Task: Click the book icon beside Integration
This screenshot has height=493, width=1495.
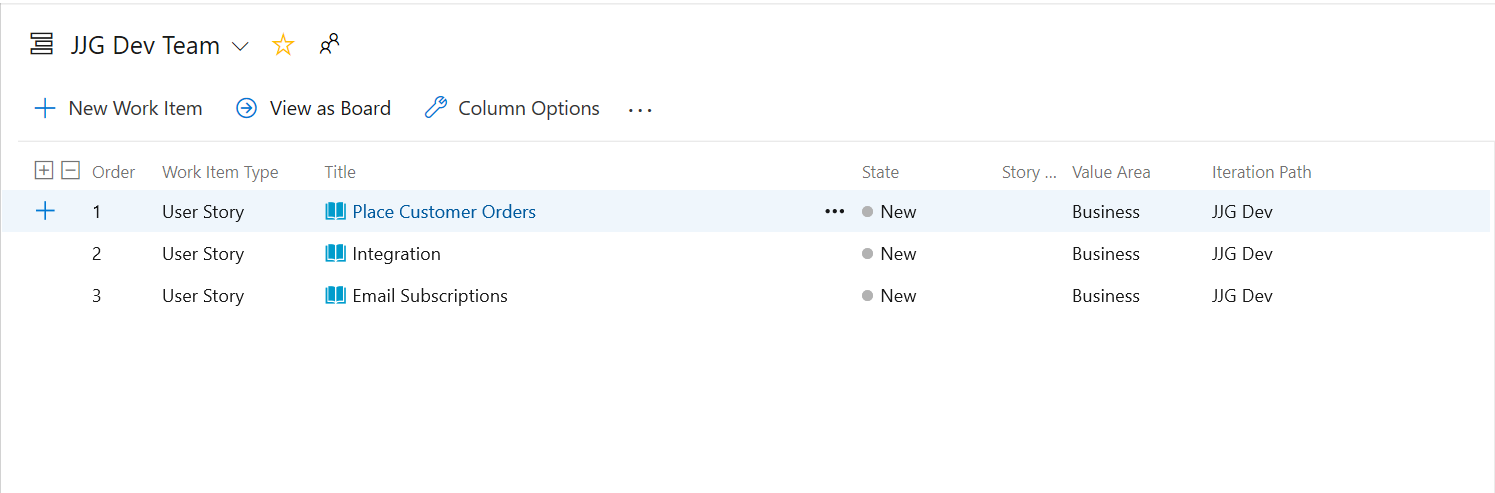Action: 336,254
